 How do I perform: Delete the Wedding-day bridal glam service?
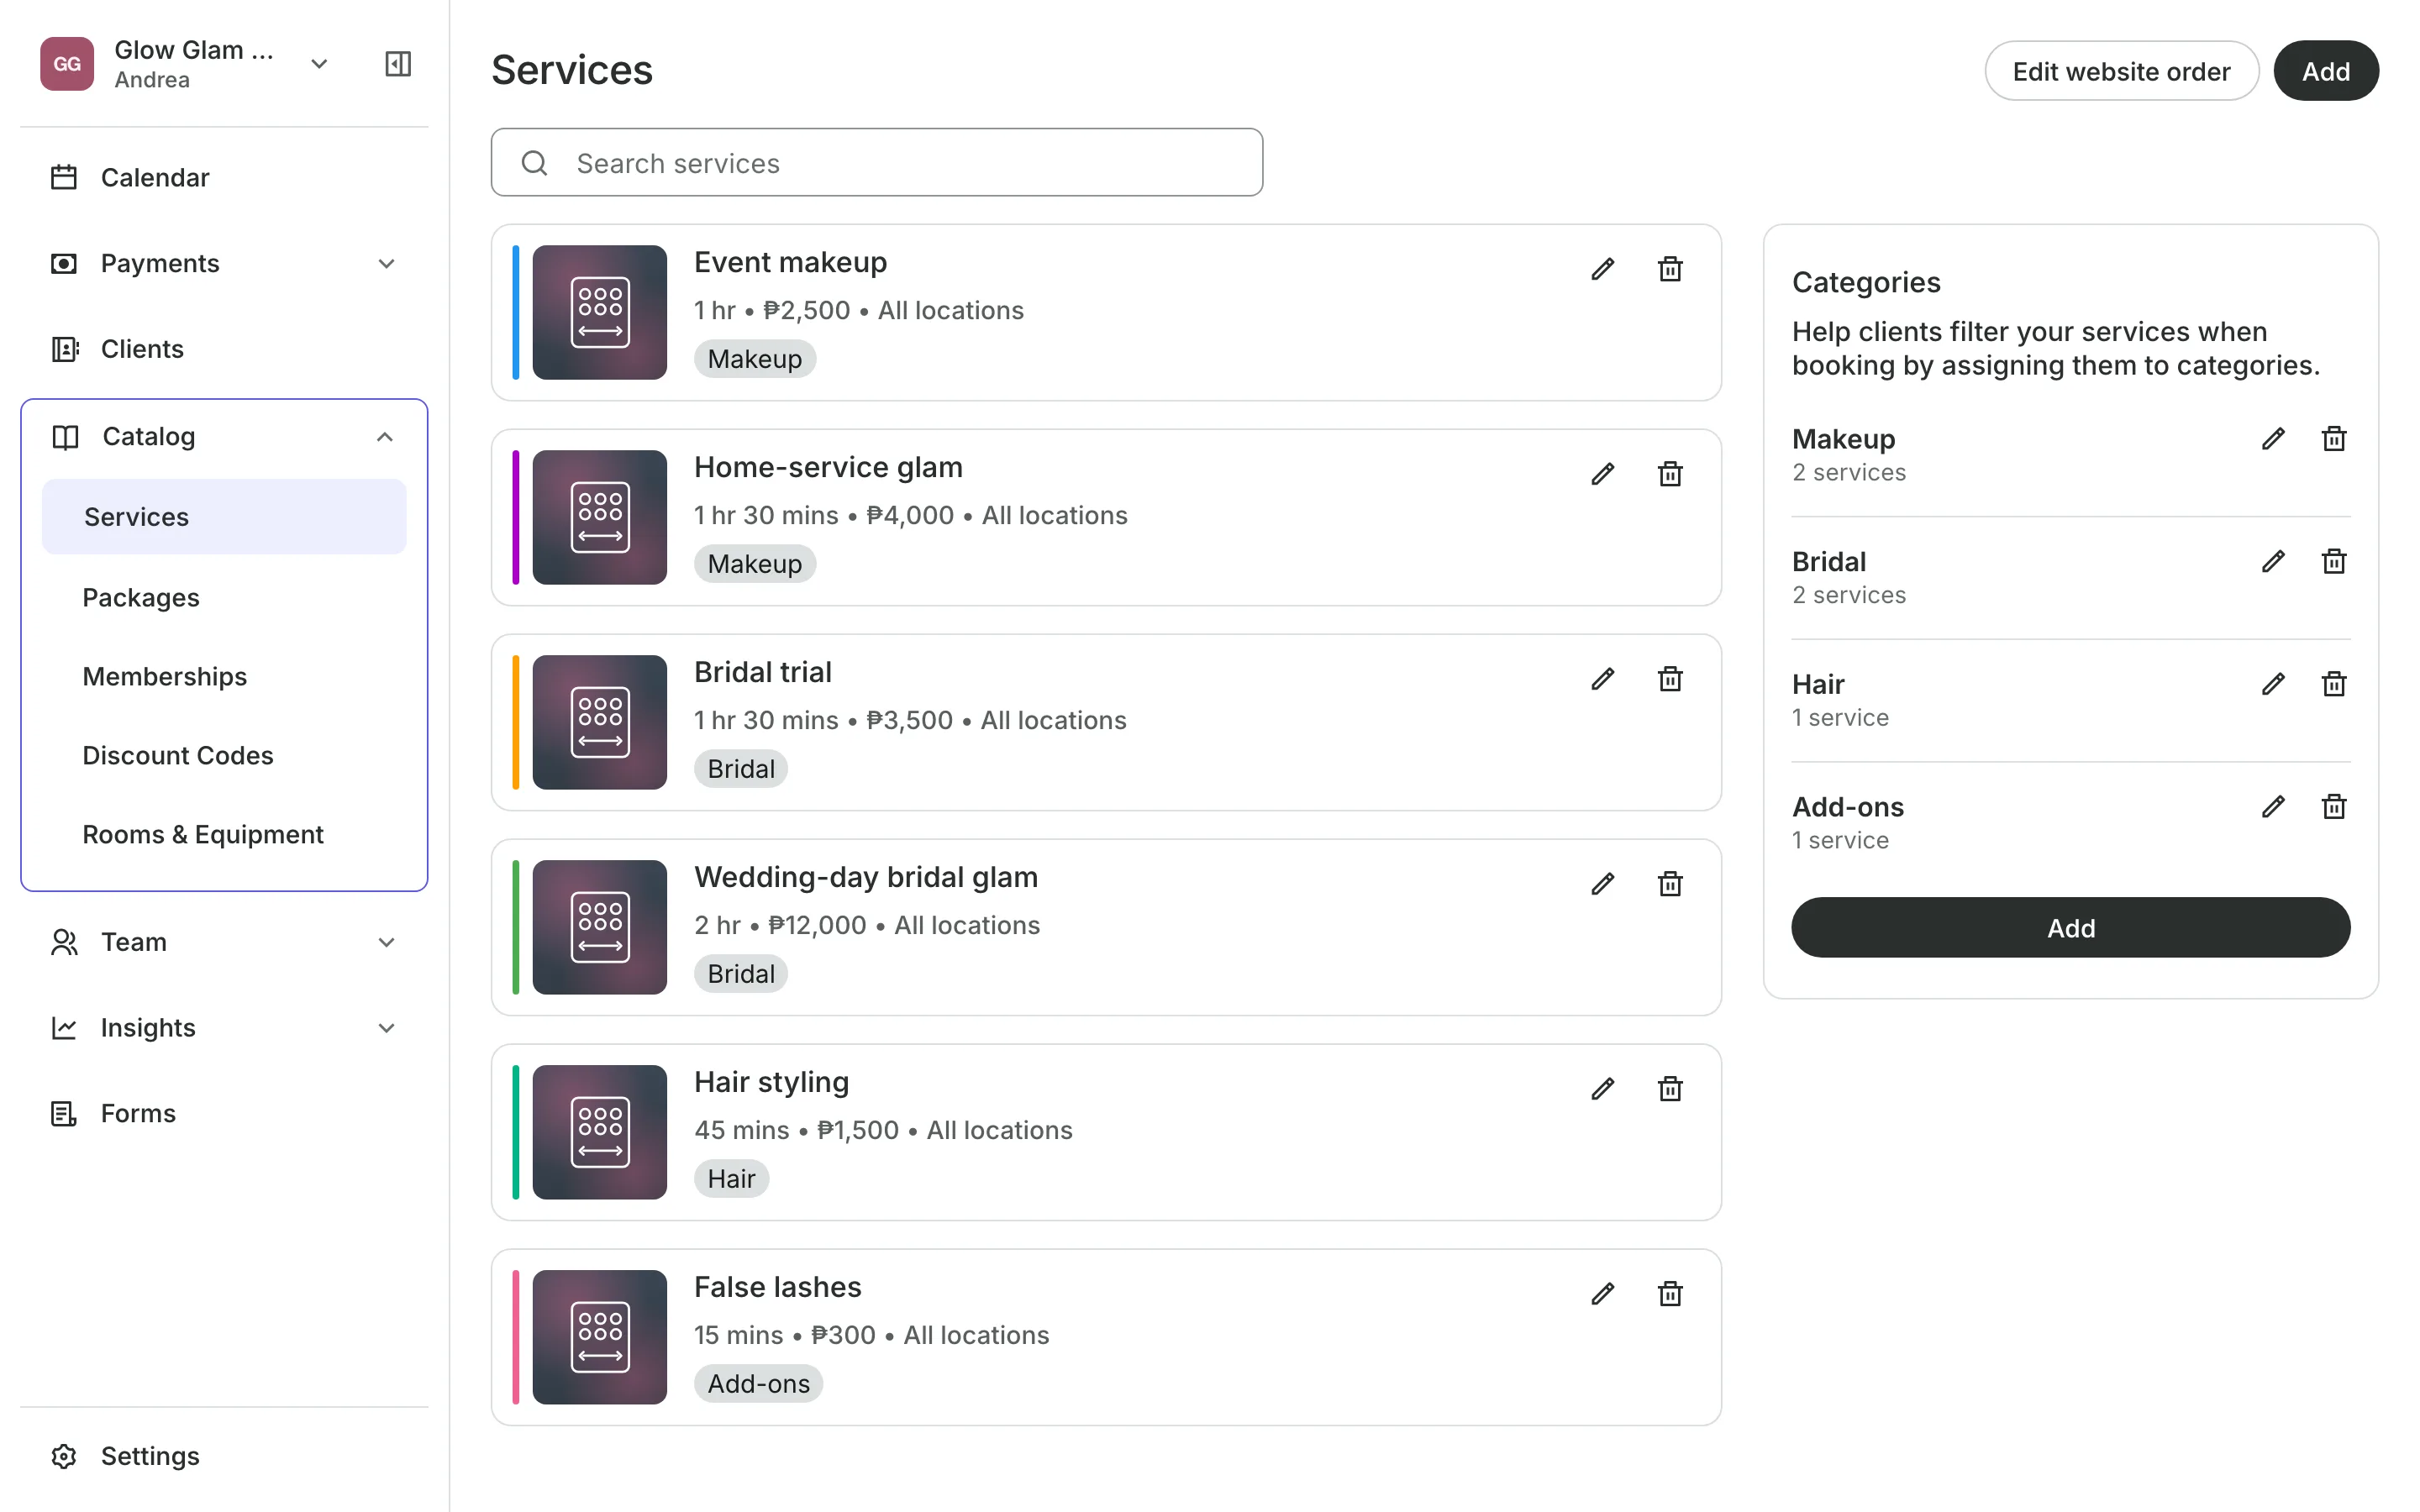1670,884
